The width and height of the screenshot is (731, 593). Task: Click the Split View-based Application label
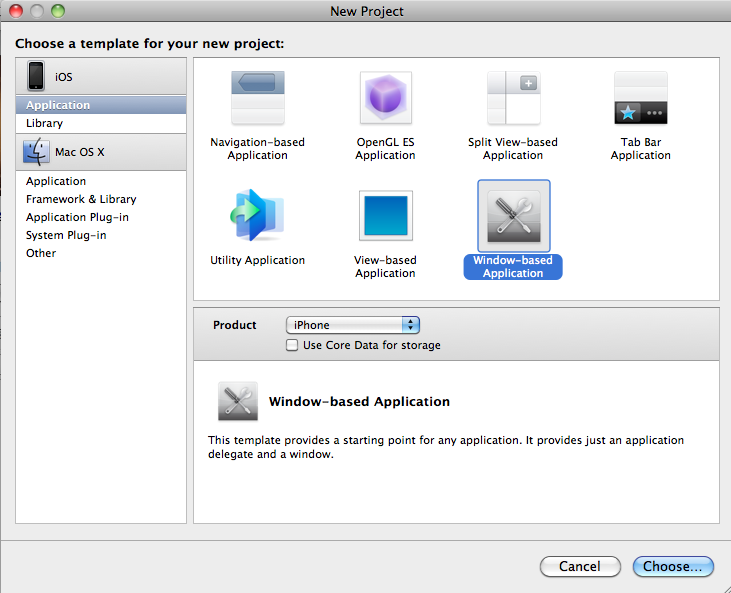[x=513, y=149]
